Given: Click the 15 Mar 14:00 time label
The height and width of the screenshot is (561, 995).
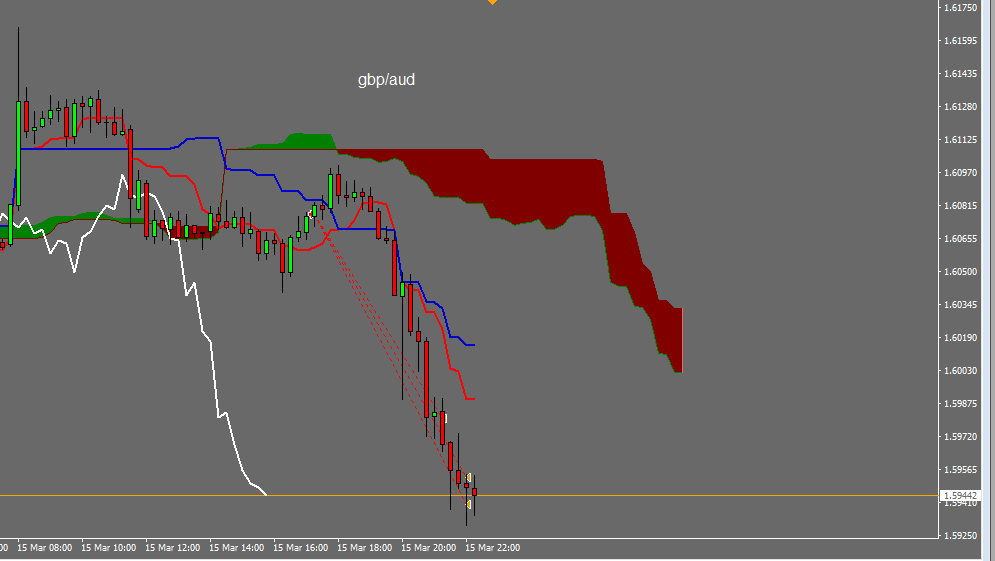Looking at the screenshot, I should click(236, 548).
